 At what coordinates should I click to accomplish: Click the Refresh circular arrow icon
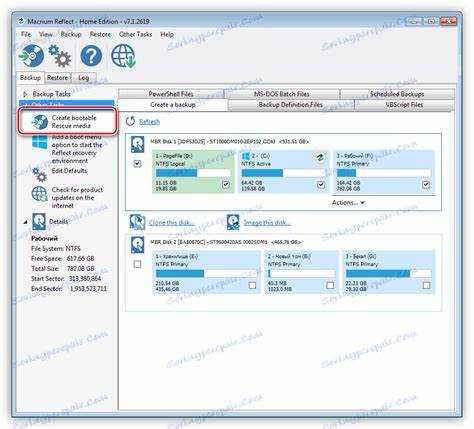click(130, 121)
